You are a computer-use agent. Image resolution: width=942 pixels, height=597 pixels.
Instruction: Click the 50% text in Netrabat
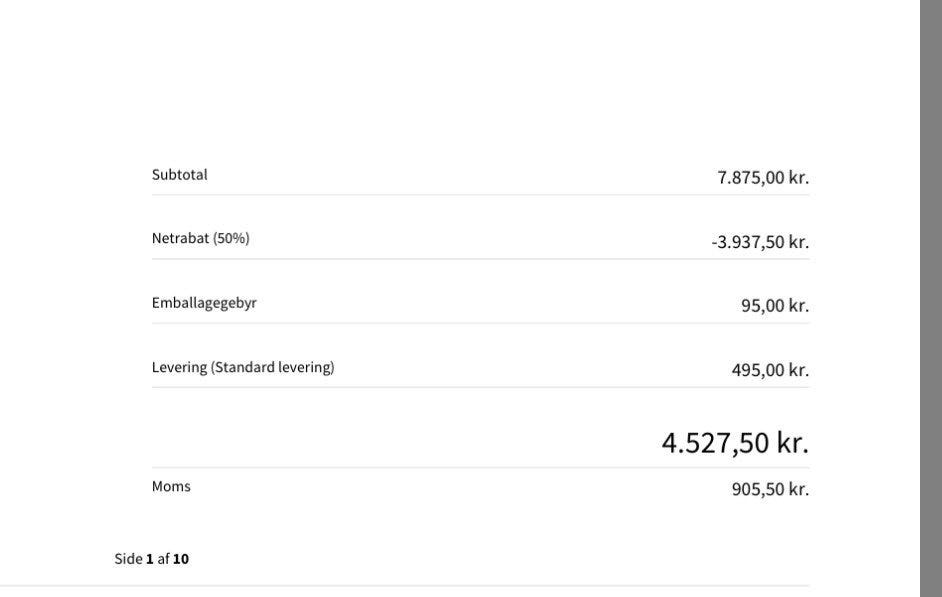tap(232, 239)
